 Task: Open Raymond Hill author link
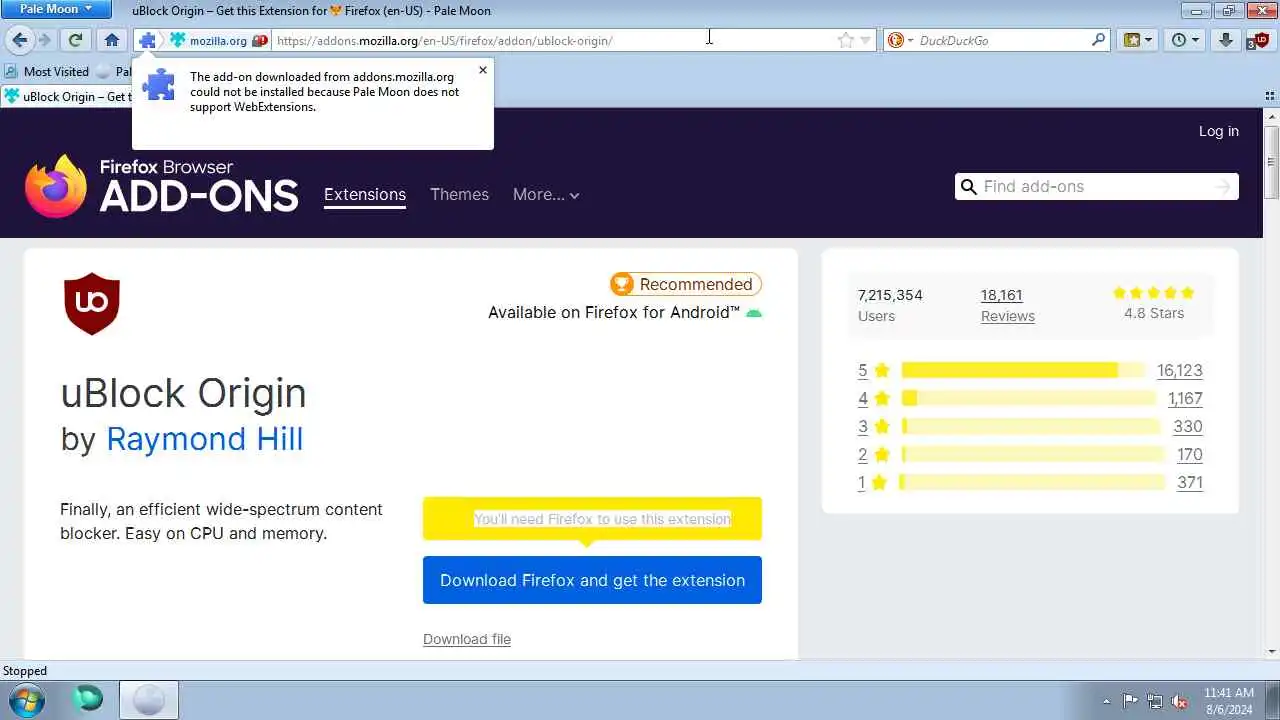point(204,438)
